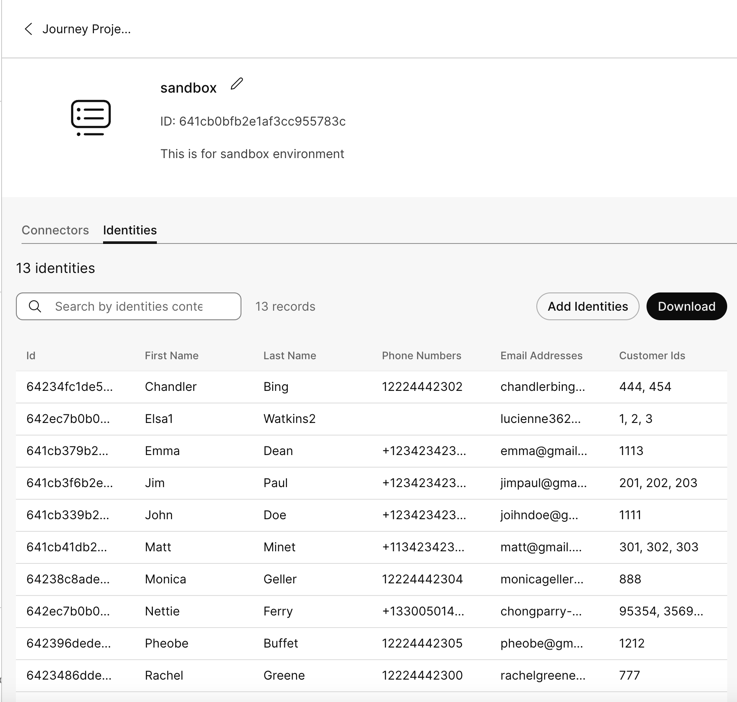Click the joihndoe@g... email cell
This screenshot has width=737, height=702.
pos(540,515)
